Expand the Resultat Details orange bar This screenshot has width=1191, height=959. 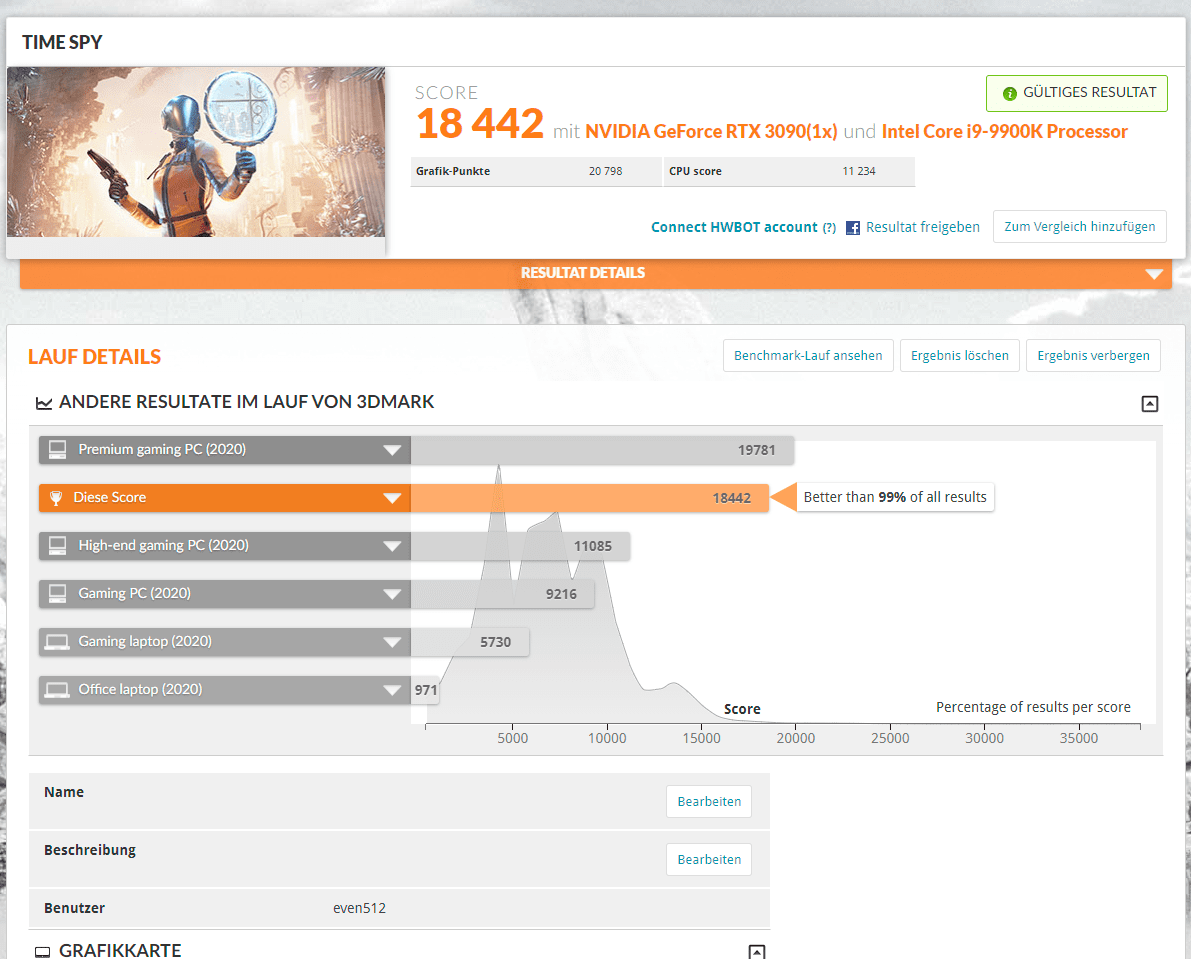(596, 273)
